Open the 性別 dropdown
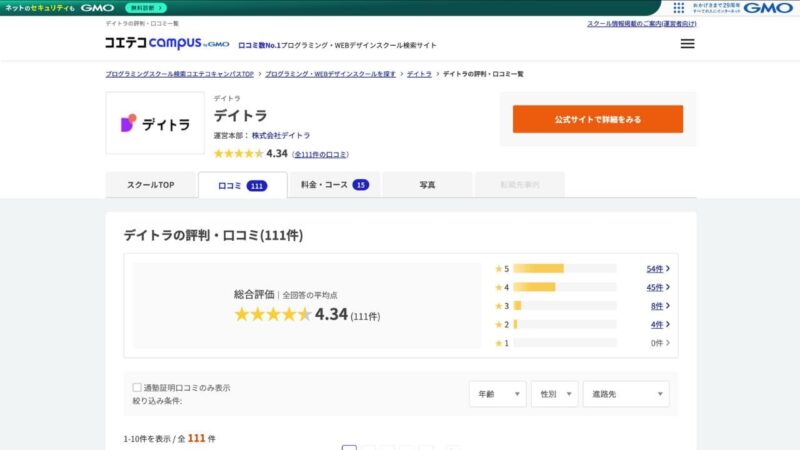This screenshot has height=450, width=800. (555, 394)
